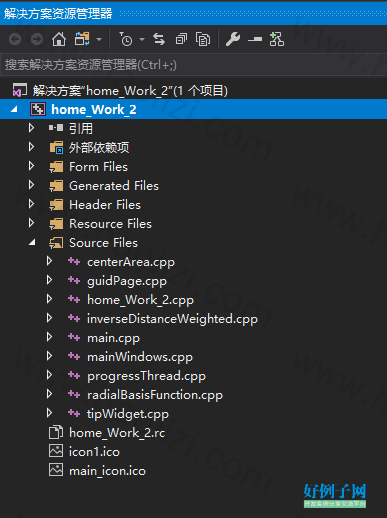Expand the 引用 references node
The height and width of the screenshot is (518, 387).
[31, 128]
